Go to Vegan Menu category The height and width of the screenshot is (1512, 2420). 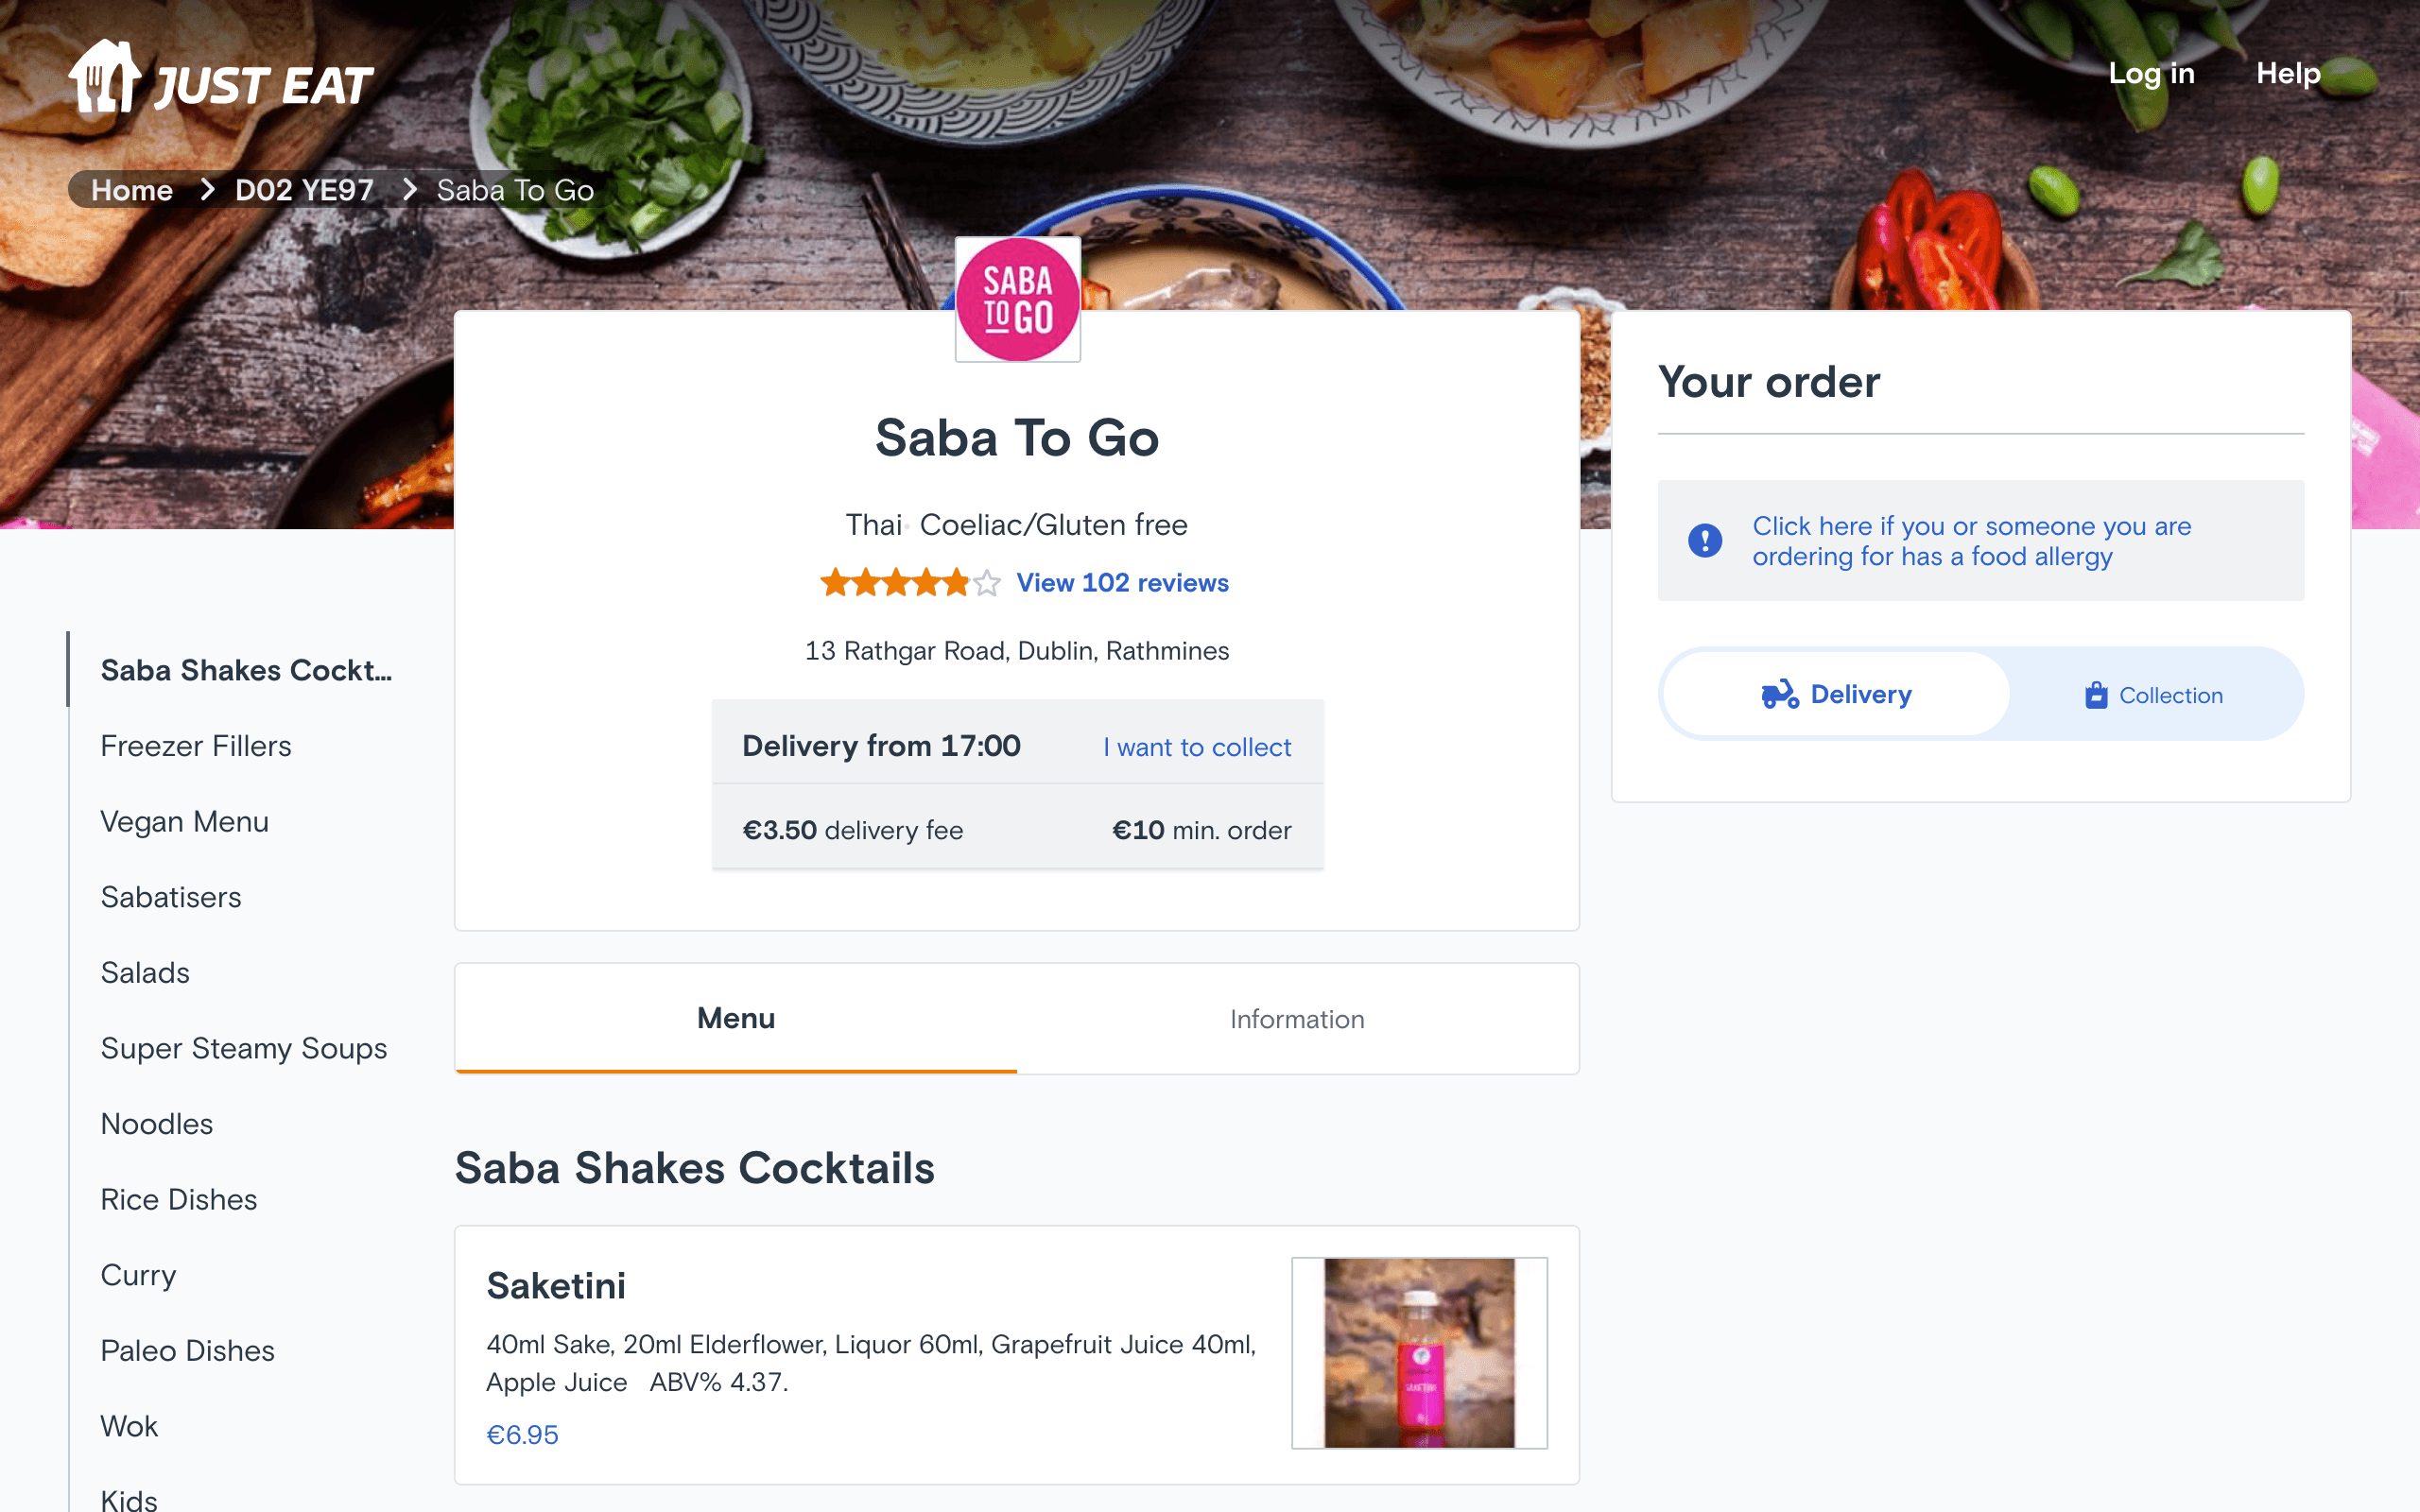(185, 821)
